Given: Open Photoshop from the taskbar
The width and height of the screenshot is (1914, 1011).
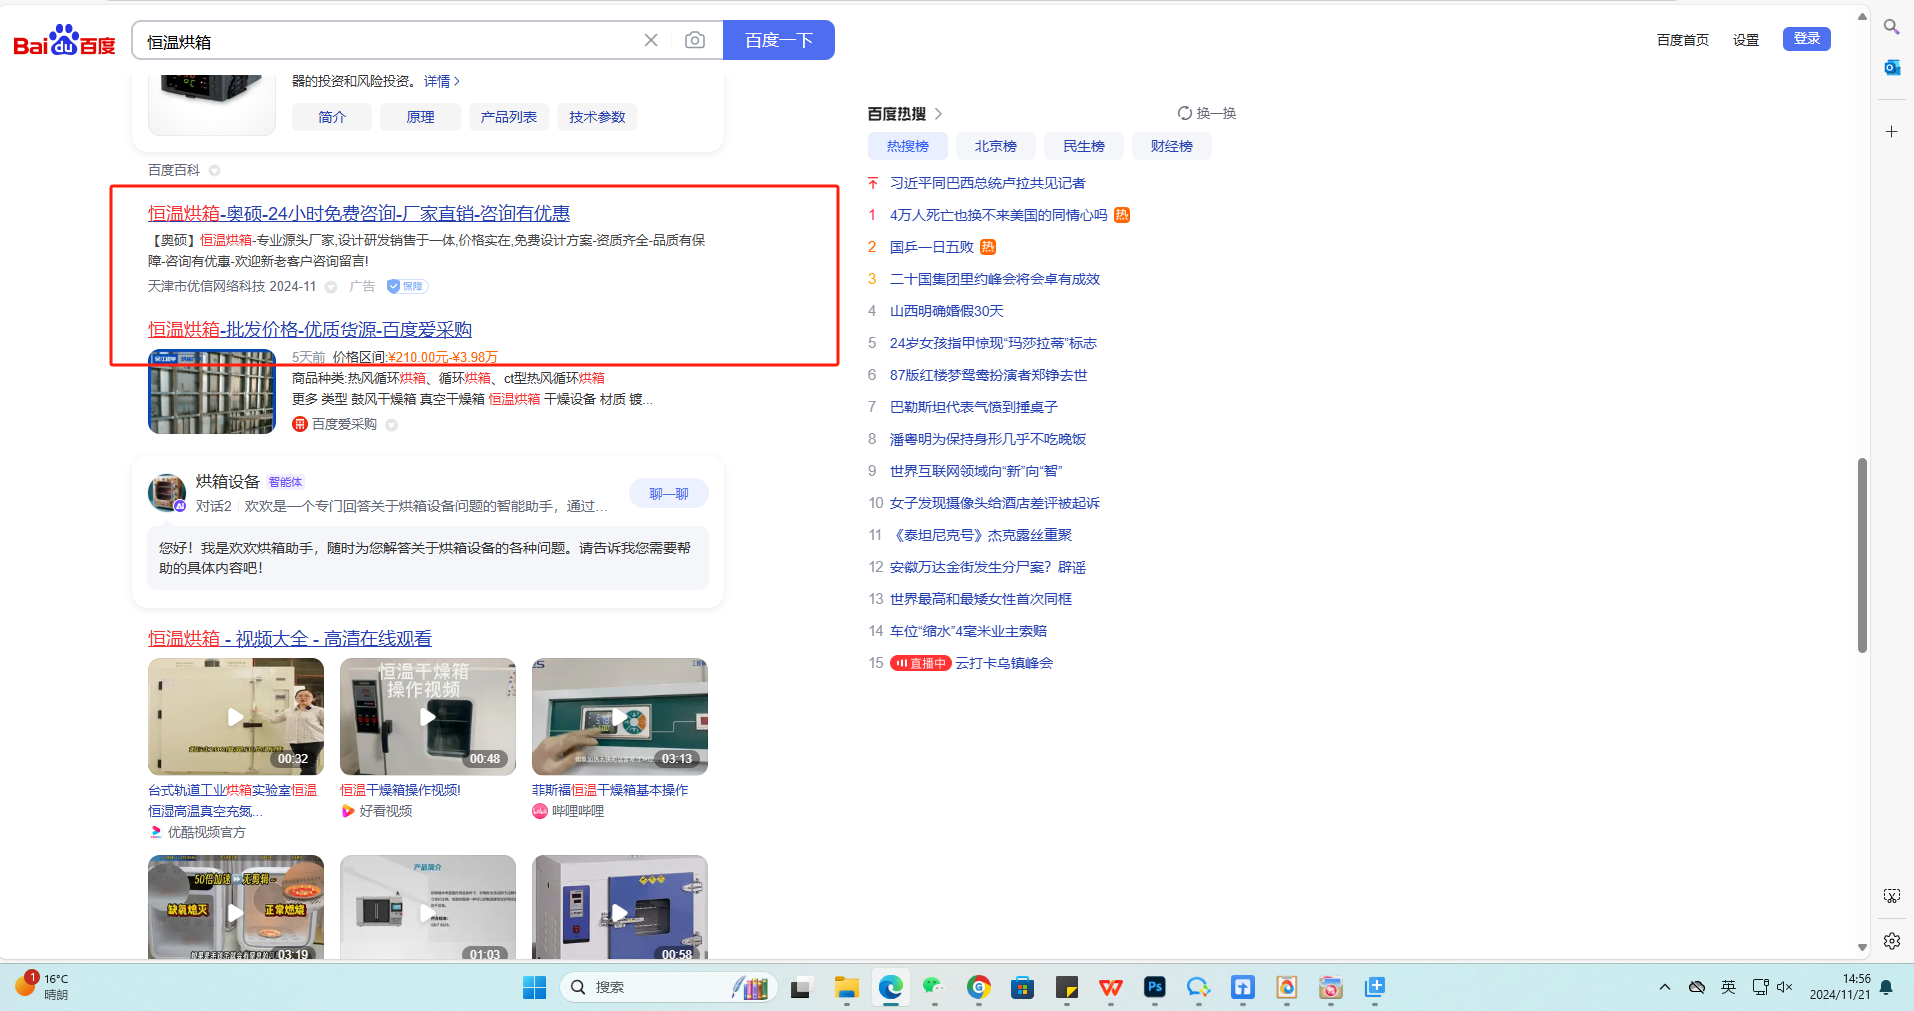Looking at the screenshot, I should 1154,987.
